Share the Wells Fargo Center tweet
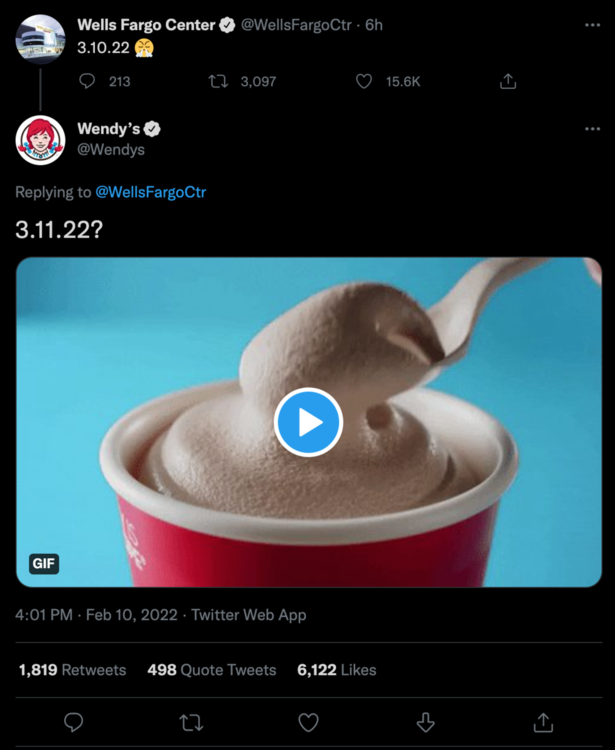 tap(508, 81)
